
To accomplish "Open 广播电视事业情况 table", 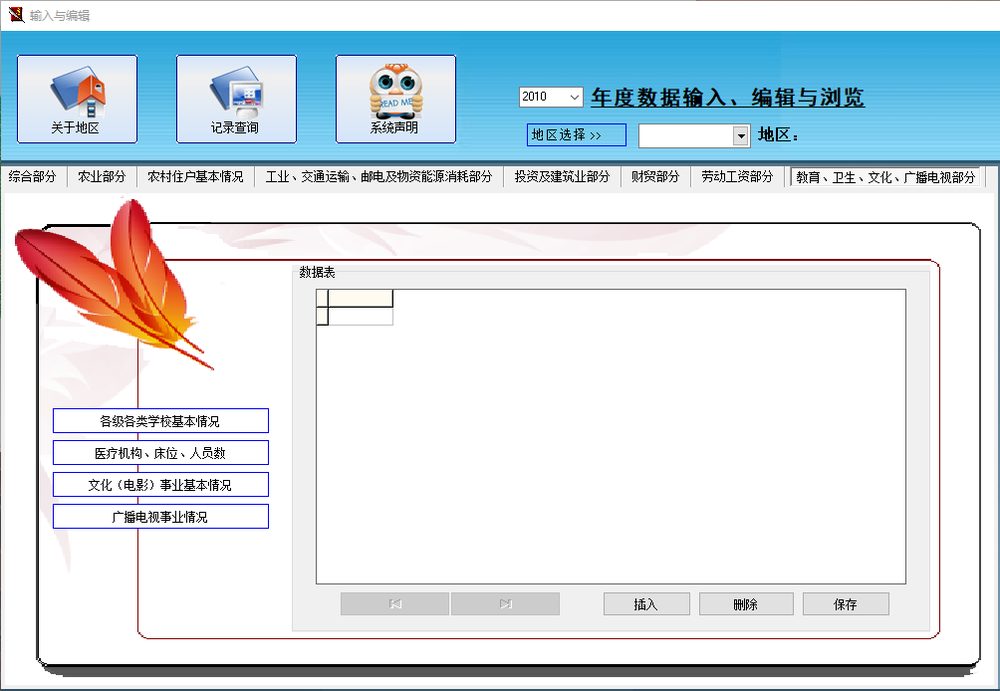I will click(x=161, y=517).
